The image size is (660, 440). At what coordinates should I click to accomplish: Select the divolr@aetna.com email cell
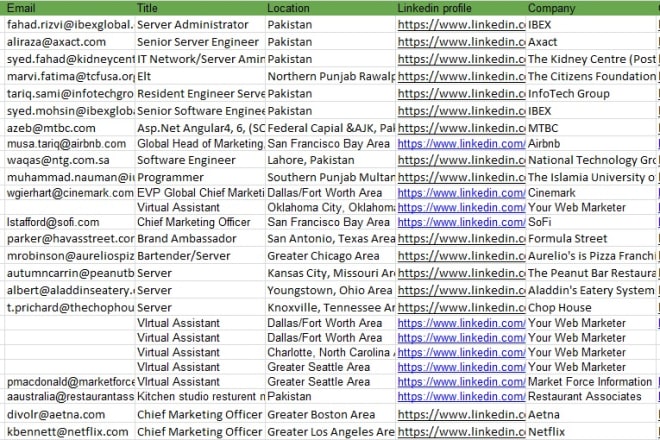[69, 414]
